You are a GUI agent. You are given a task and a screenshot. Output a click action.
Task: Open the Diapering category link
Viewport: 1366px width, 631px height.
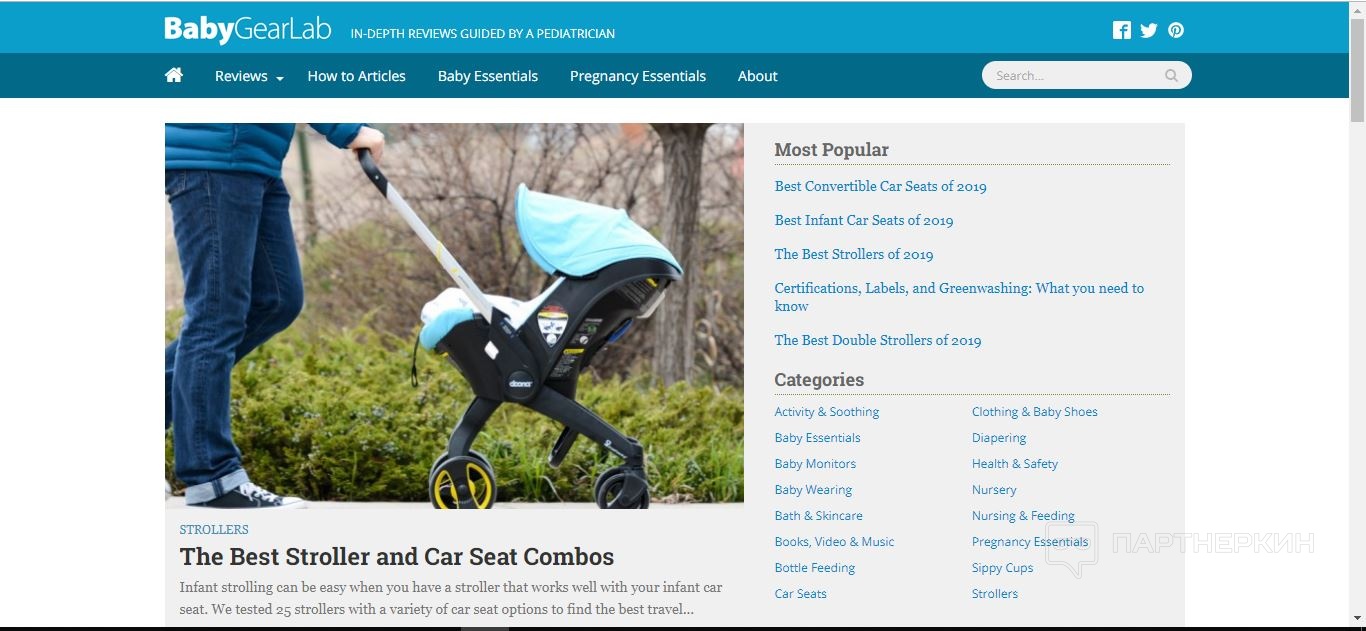[x=999, y=438]
